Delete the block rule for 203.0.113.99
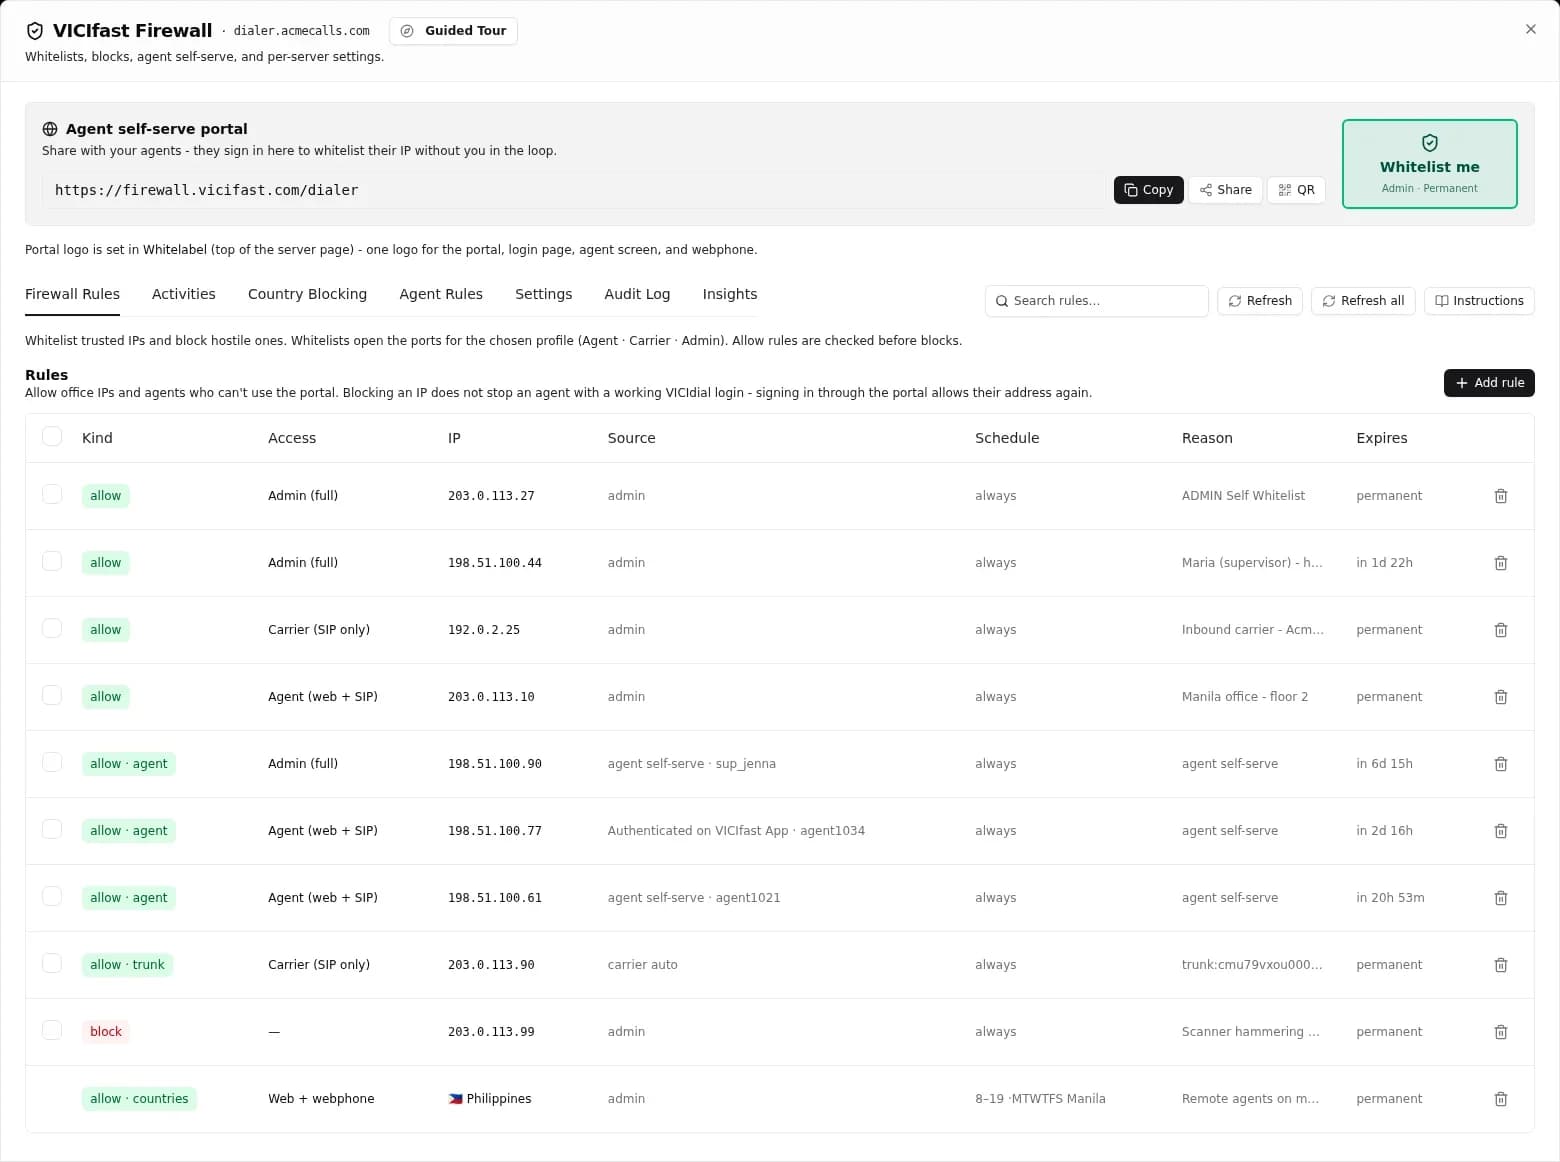Screen dimensions: 1560x1162 pyautogui.click(x=1500, y=1032)
